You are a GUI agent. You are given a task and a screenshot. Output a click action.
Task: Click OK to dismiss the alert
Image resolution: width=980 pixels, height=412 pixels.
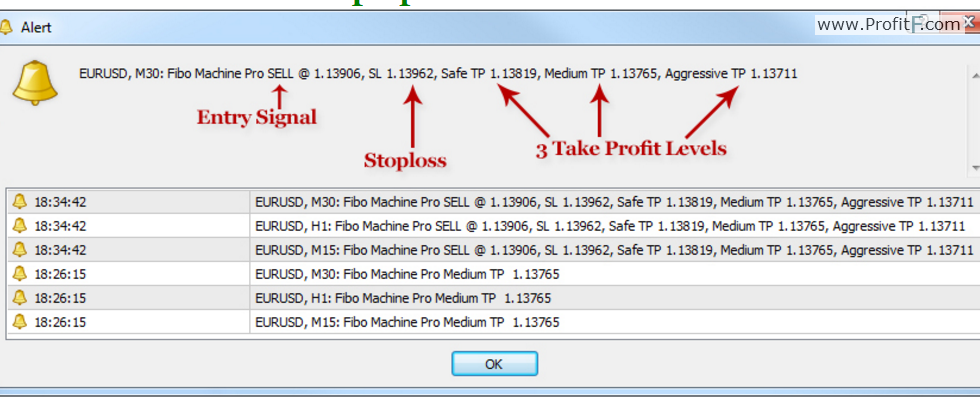click(x=494, y=364)
